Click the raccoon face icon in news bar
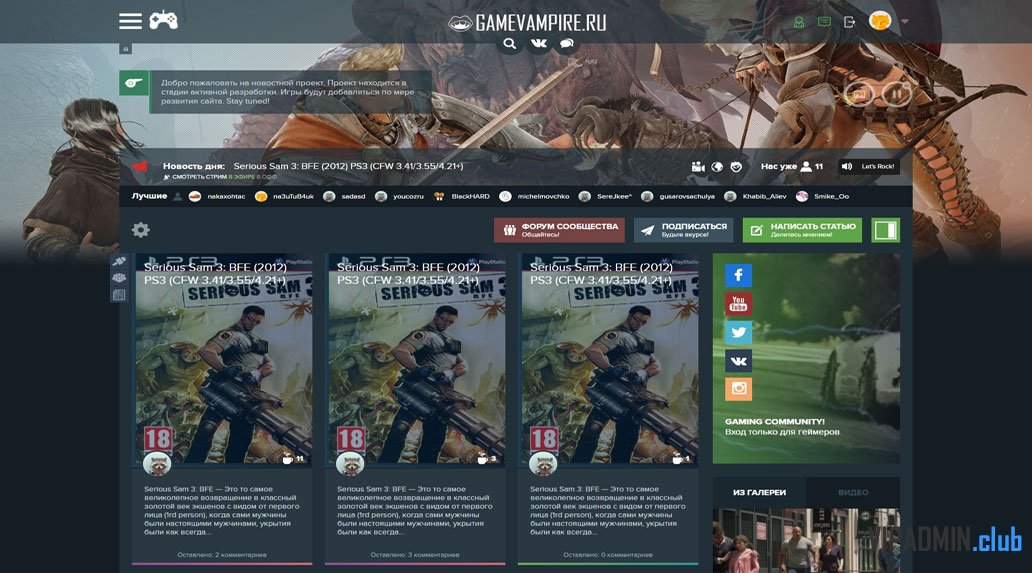This screenshot has height=573, width=1032. coord(736,166)
